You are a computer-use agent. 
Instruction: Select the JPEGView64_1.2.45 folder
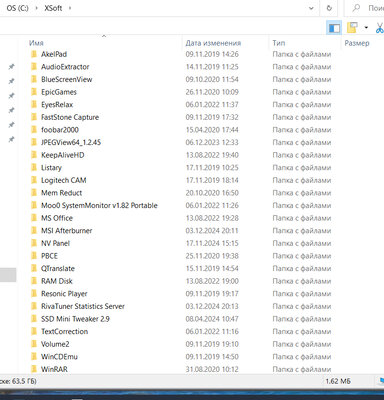pos(71,142)
